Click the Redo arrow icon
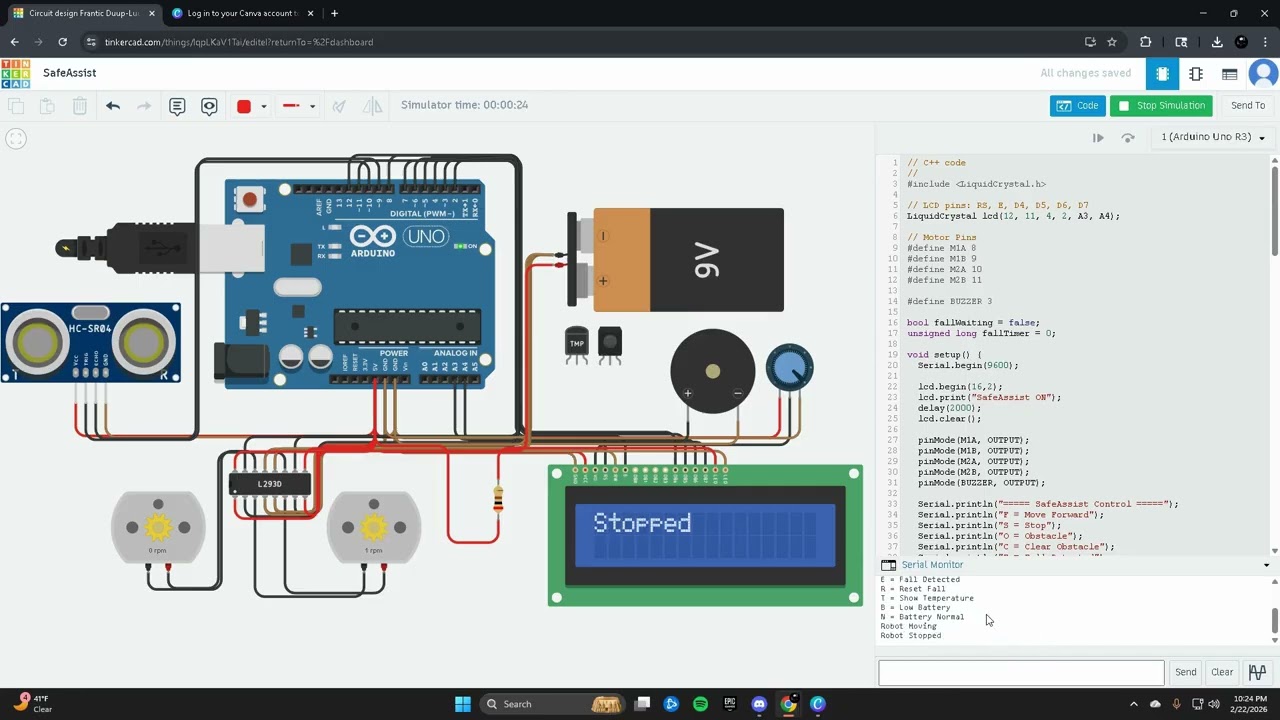This screenshot has width=1280, height=720. coord(144,106)
